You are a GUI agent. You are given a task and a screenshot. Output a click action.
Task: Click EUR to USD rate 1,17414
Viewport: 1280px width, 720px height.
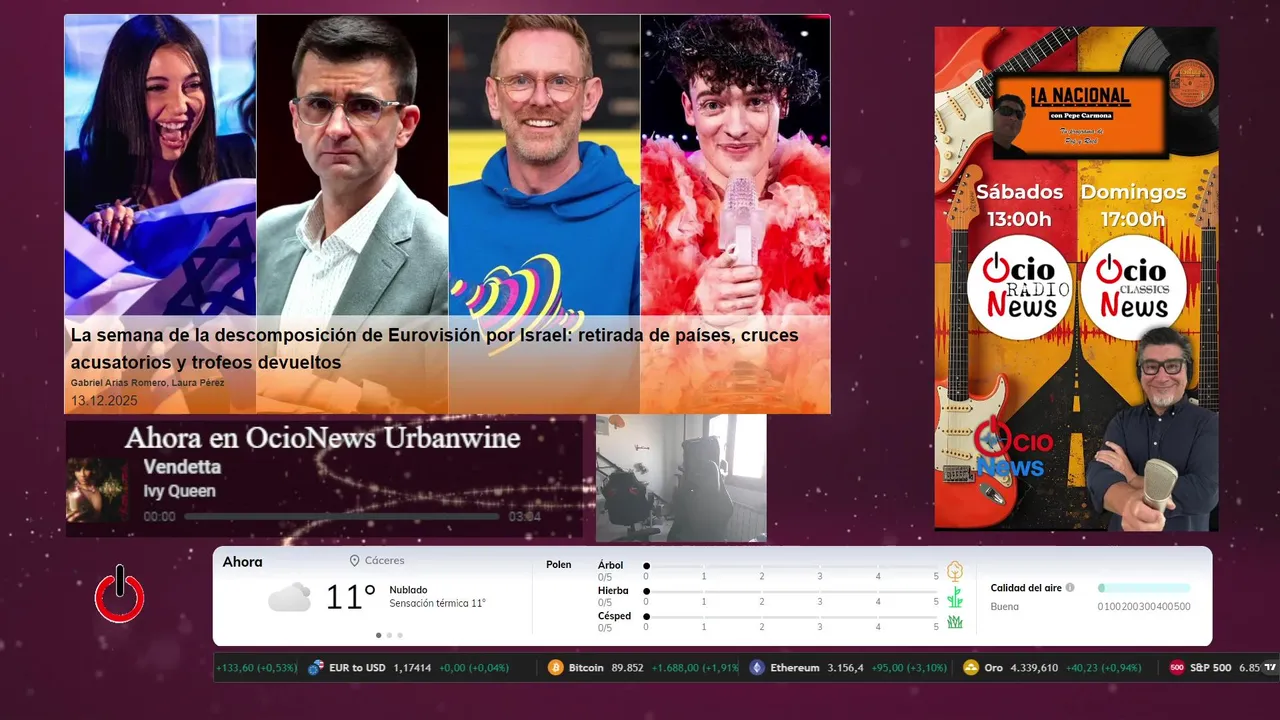click(412, 668)
